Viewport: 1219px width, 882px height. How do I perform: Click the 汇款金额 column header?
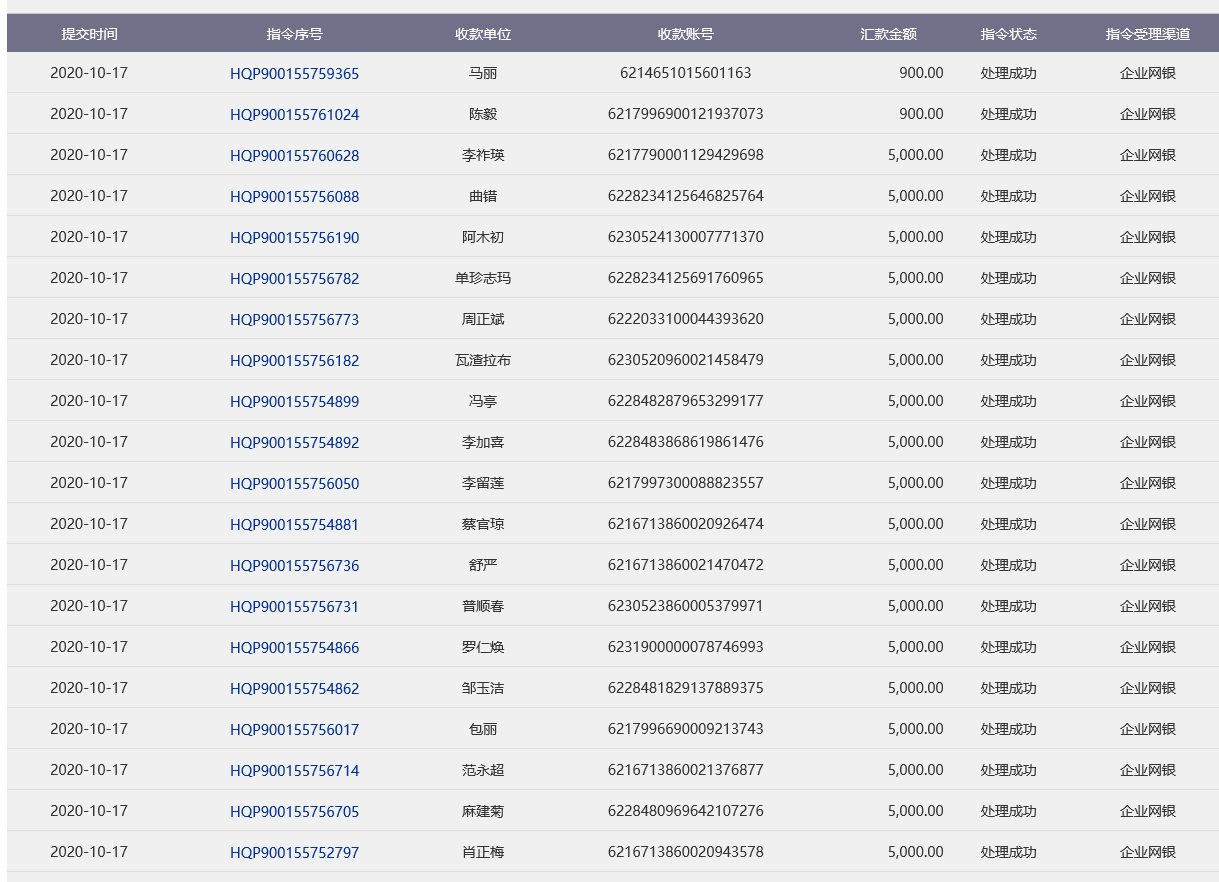[x=888, y=34]
